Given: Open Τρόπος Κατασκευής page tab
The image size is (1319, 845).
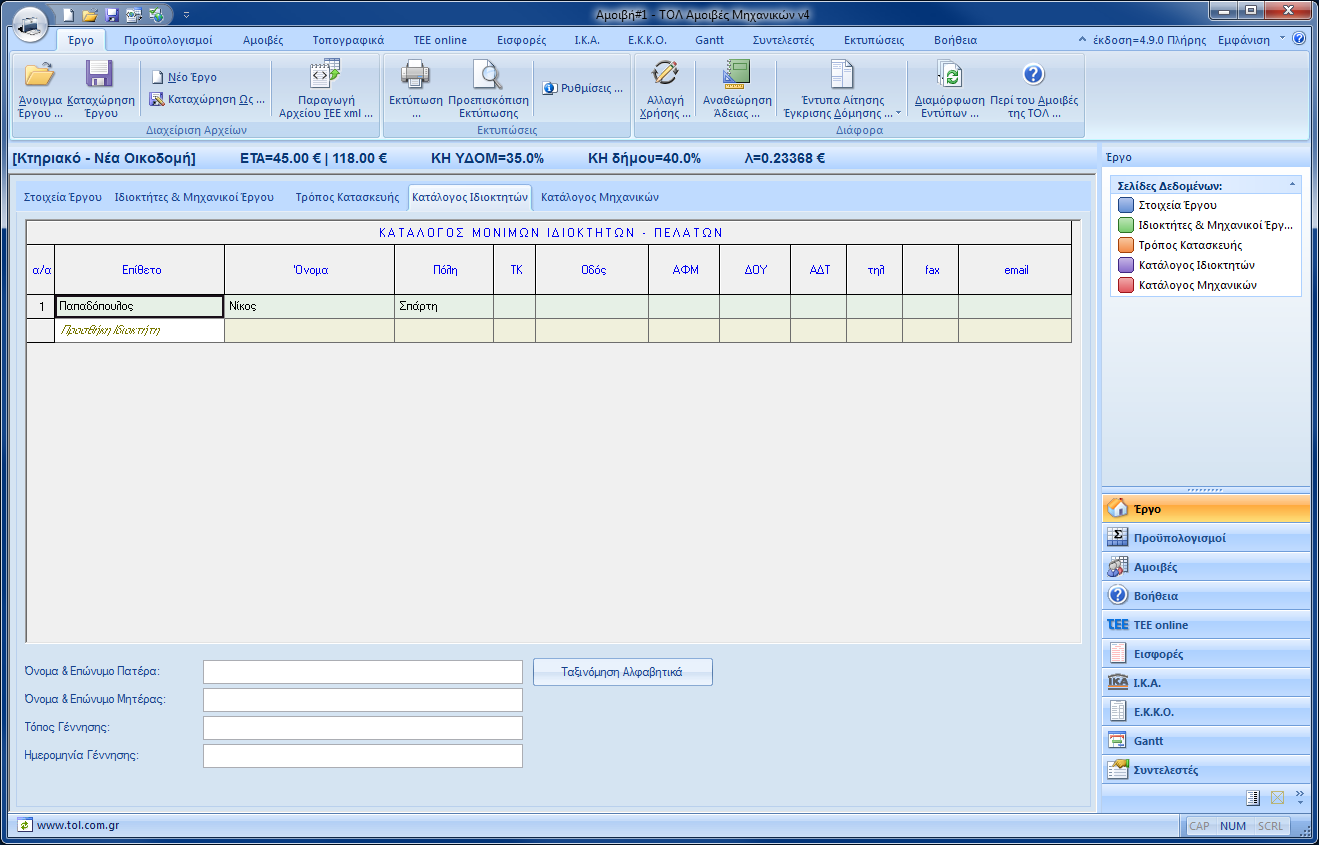Looking at the screenshot, I should [347, 197].
